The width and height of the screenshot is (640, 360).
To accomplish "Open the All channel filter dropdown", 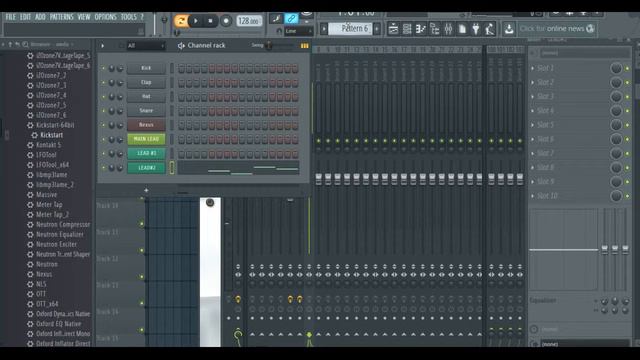I will coord(145,46).
